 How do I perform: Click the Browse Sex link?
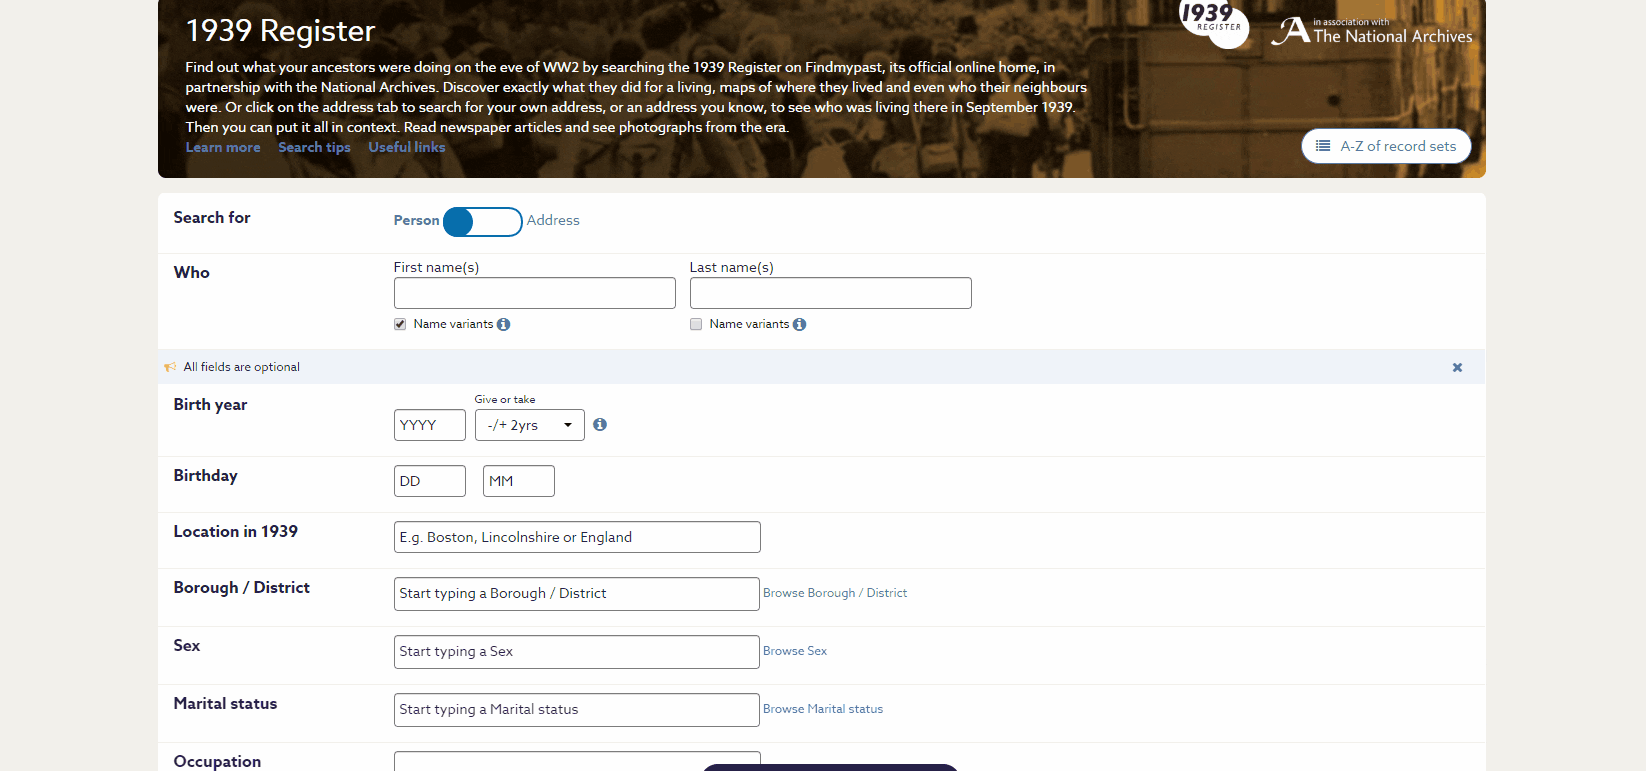point(795,651)
